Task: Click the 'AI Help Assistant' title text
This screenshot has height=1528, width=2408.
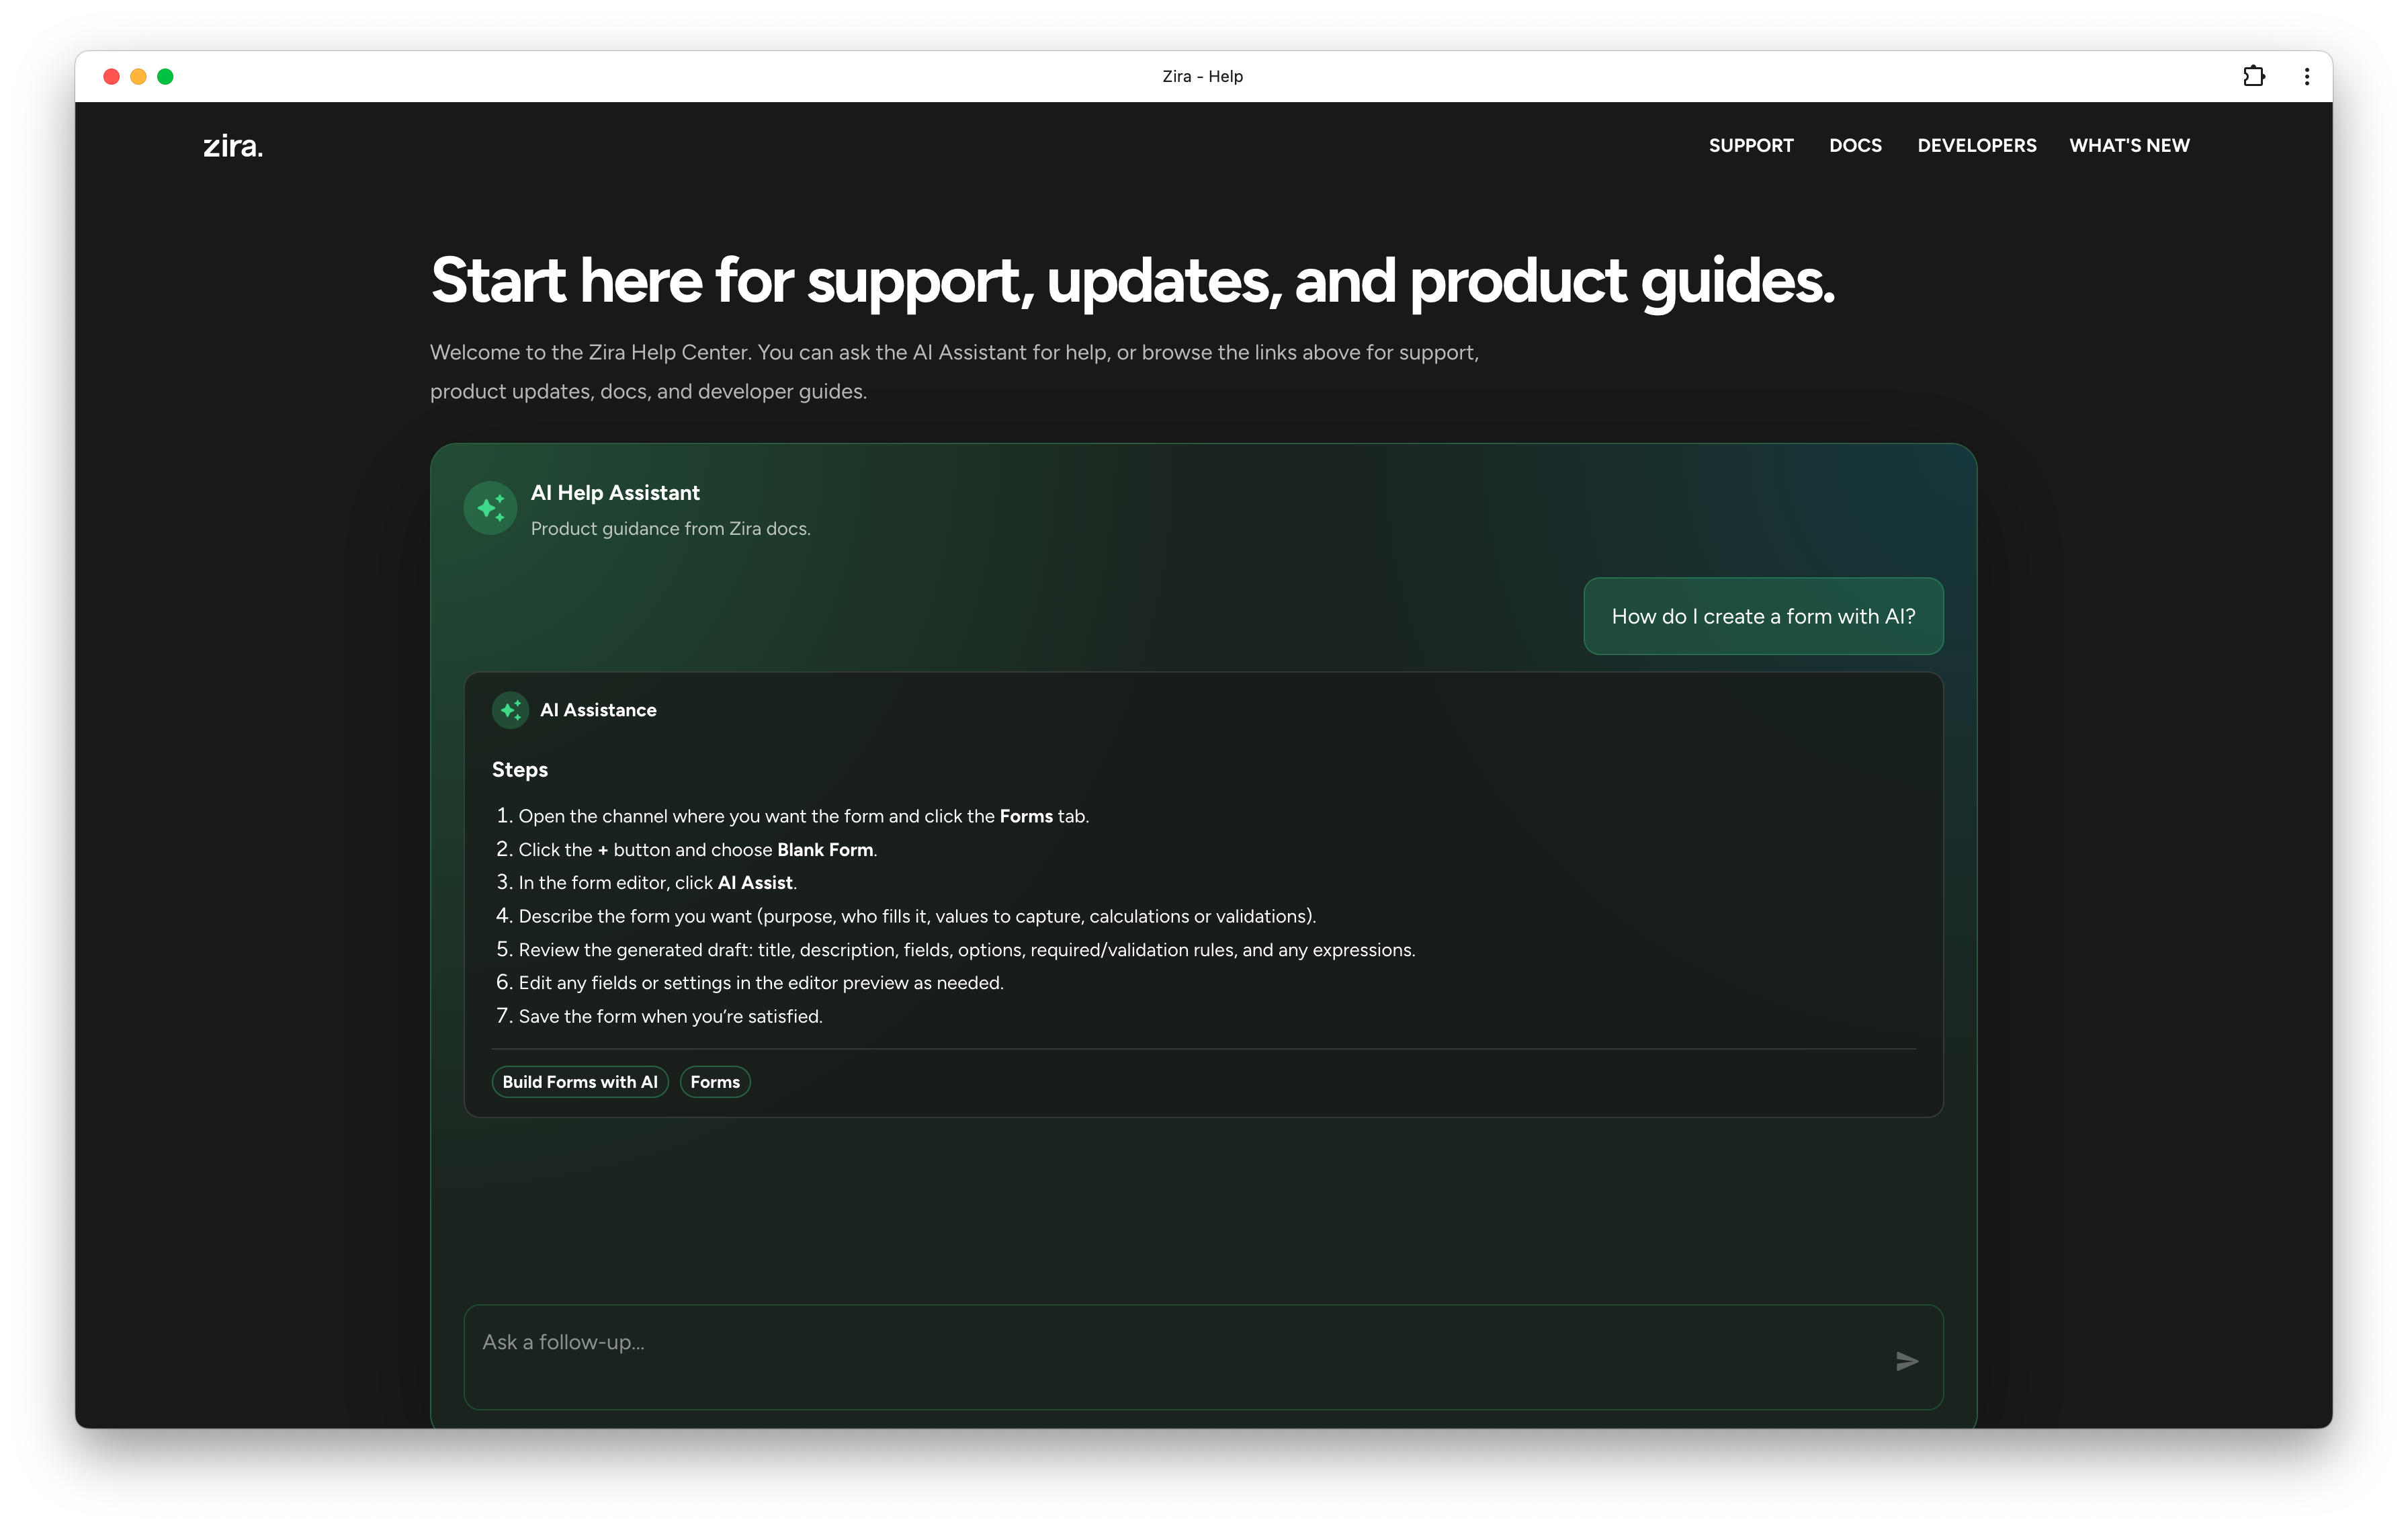Action: pyautogui.click(x=615, y=493)
